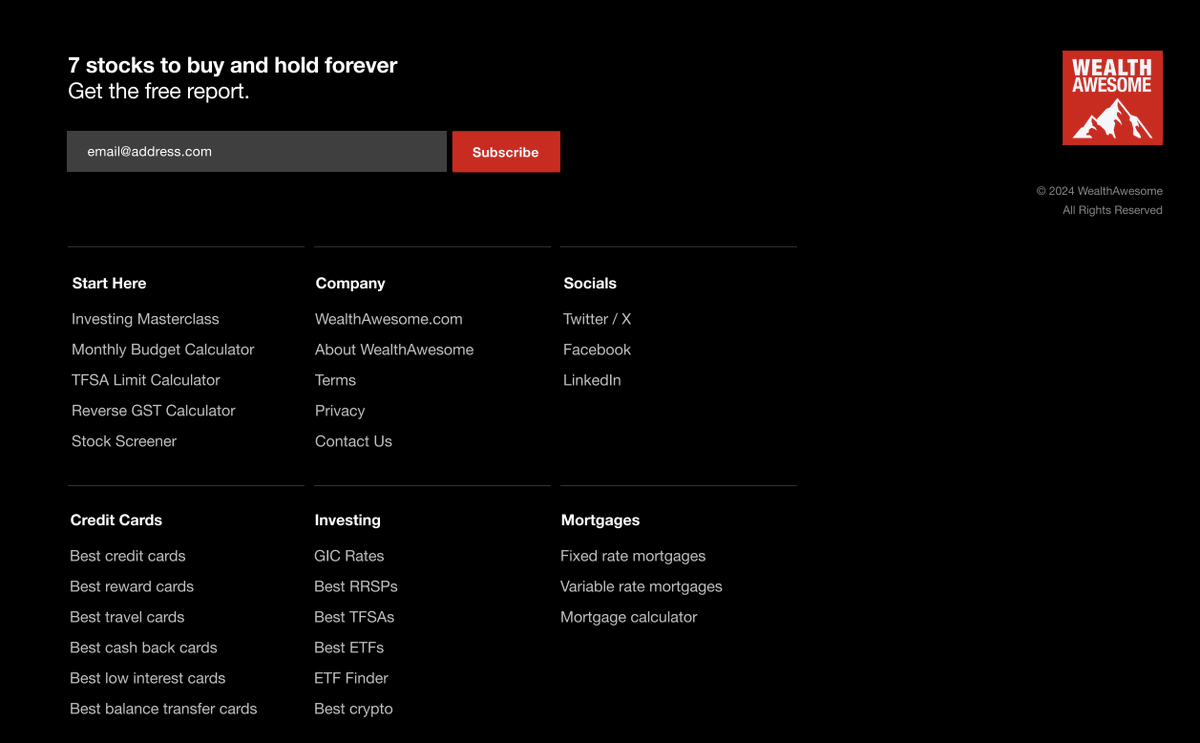1200x743 pixels.
Task: Open the LinkedIn social link
Action: point(592,380)
